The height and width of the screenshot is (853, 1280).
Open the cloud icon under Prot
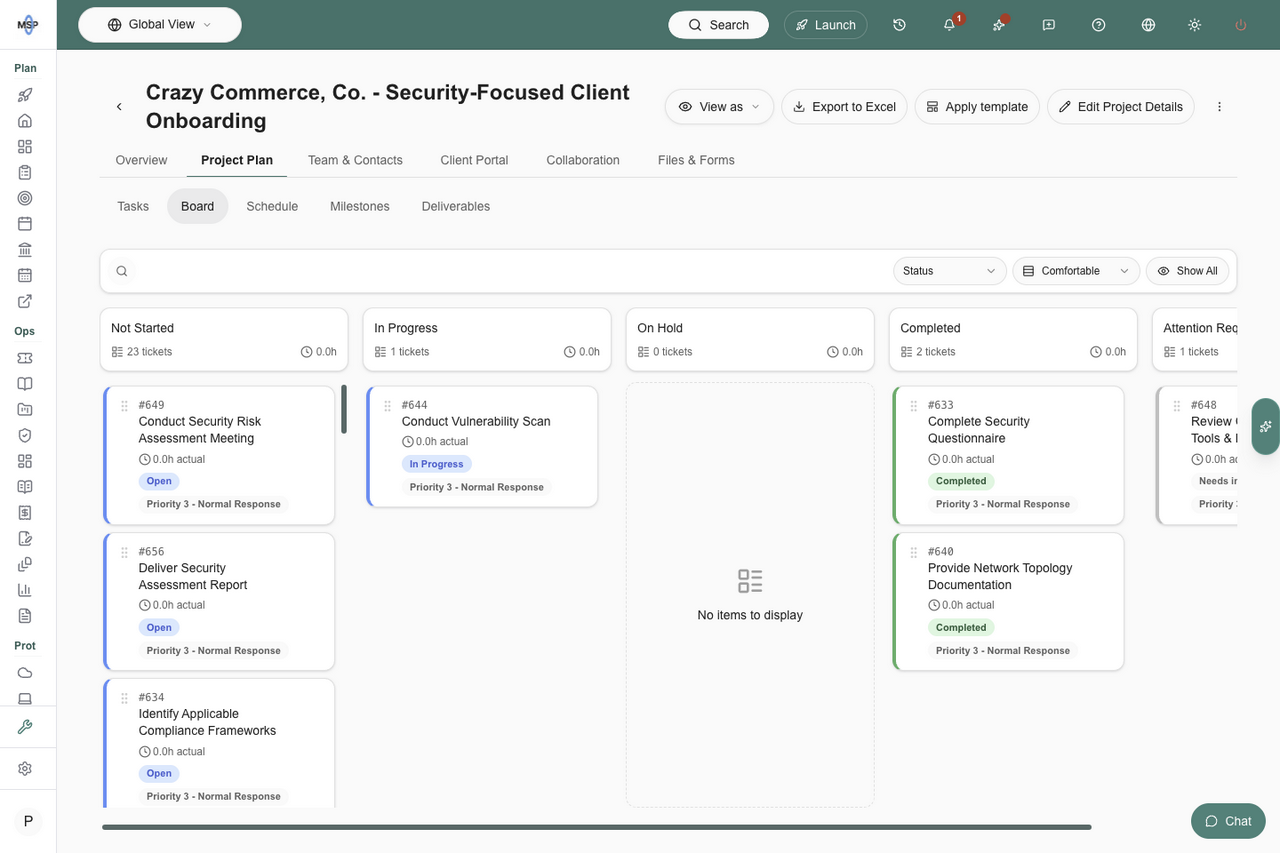[x=25, y=672]
